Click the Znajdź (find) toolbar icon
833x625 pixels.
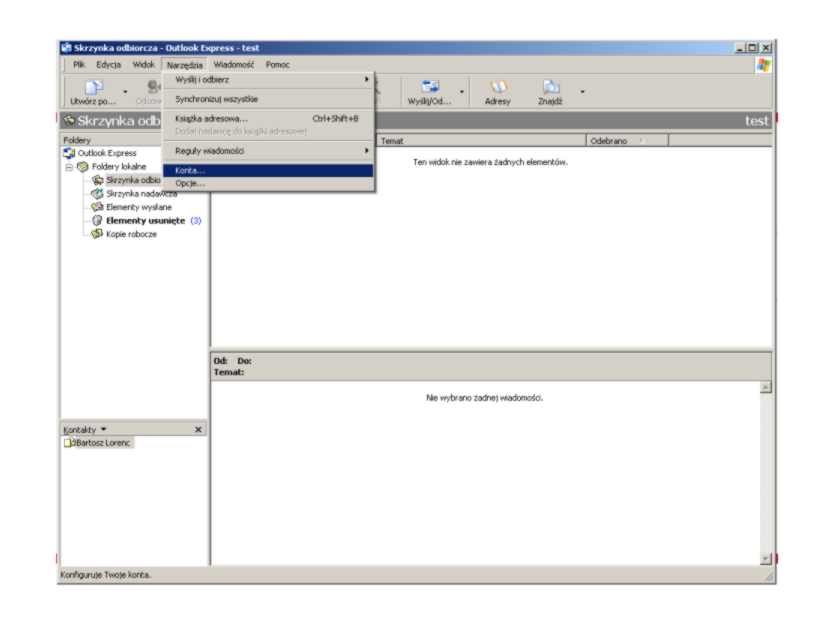click(x=550, y=88)
